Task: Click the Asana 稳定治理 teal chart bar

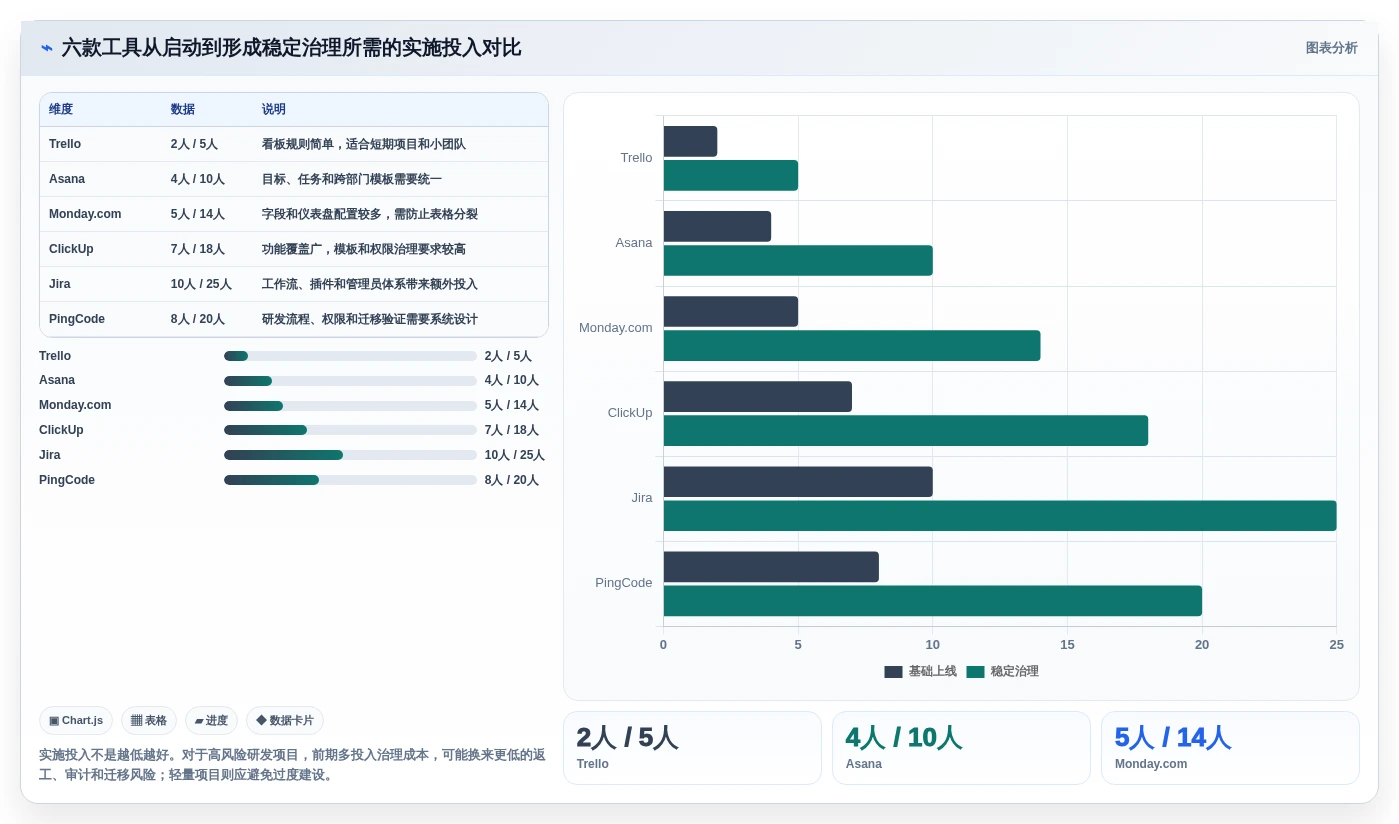Action: point(798,260)
